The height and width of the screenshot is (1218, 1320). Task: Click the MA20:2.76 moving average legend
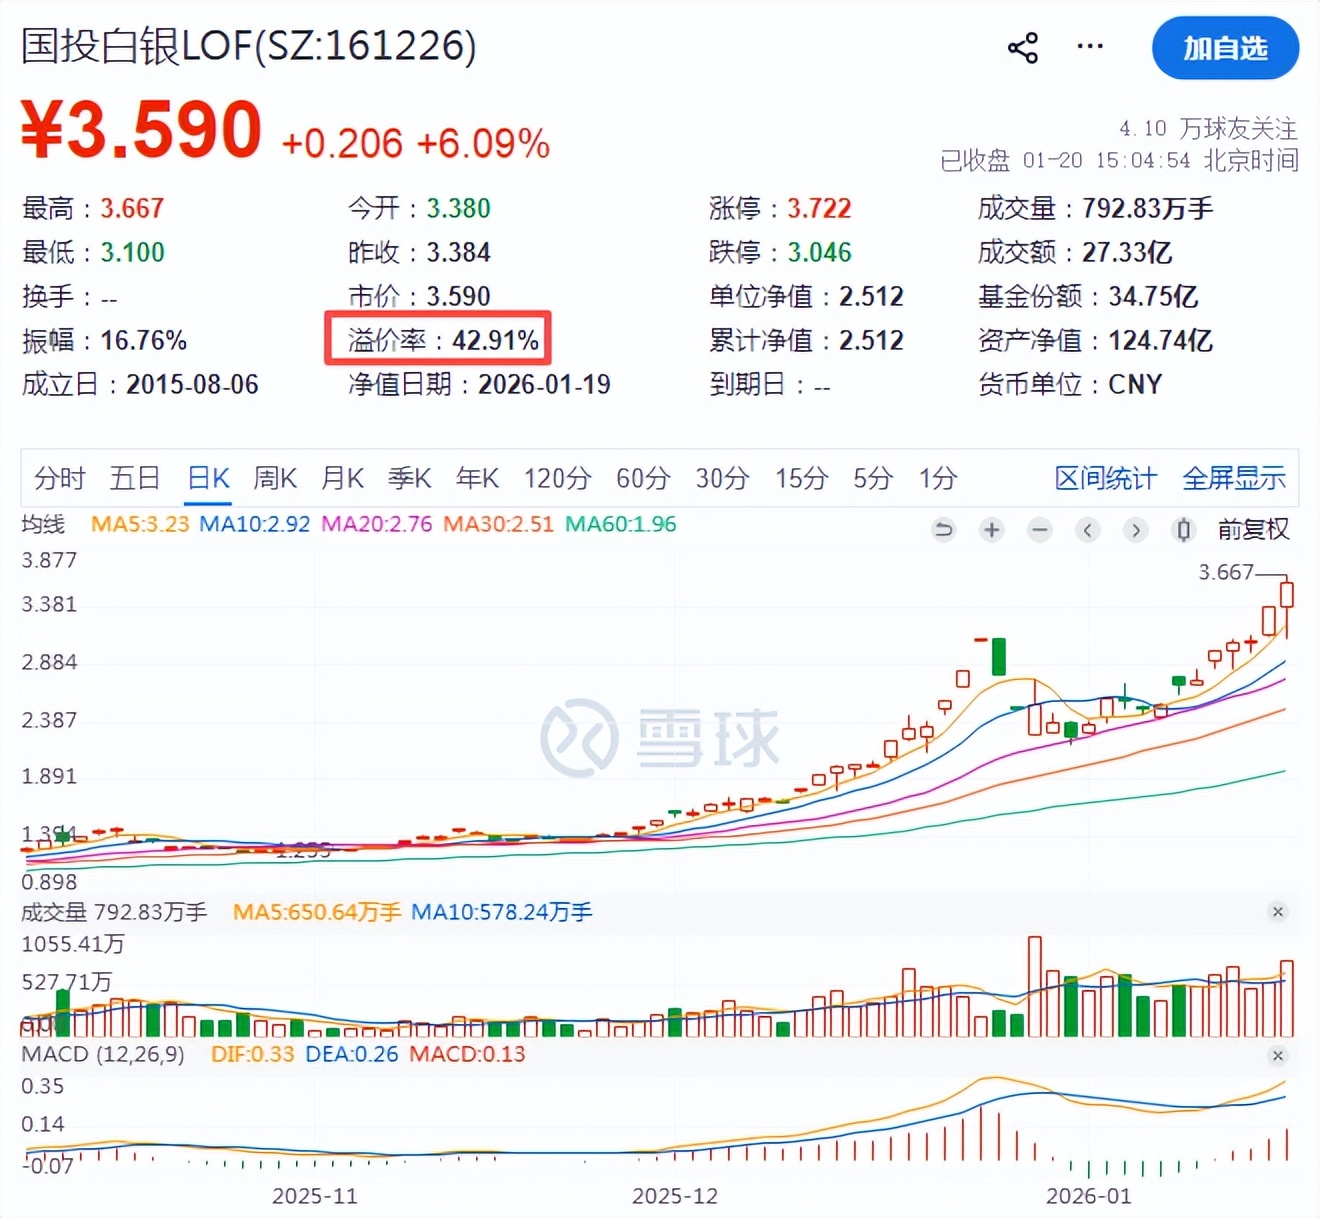pyautogui.click(x=377, y=524)
